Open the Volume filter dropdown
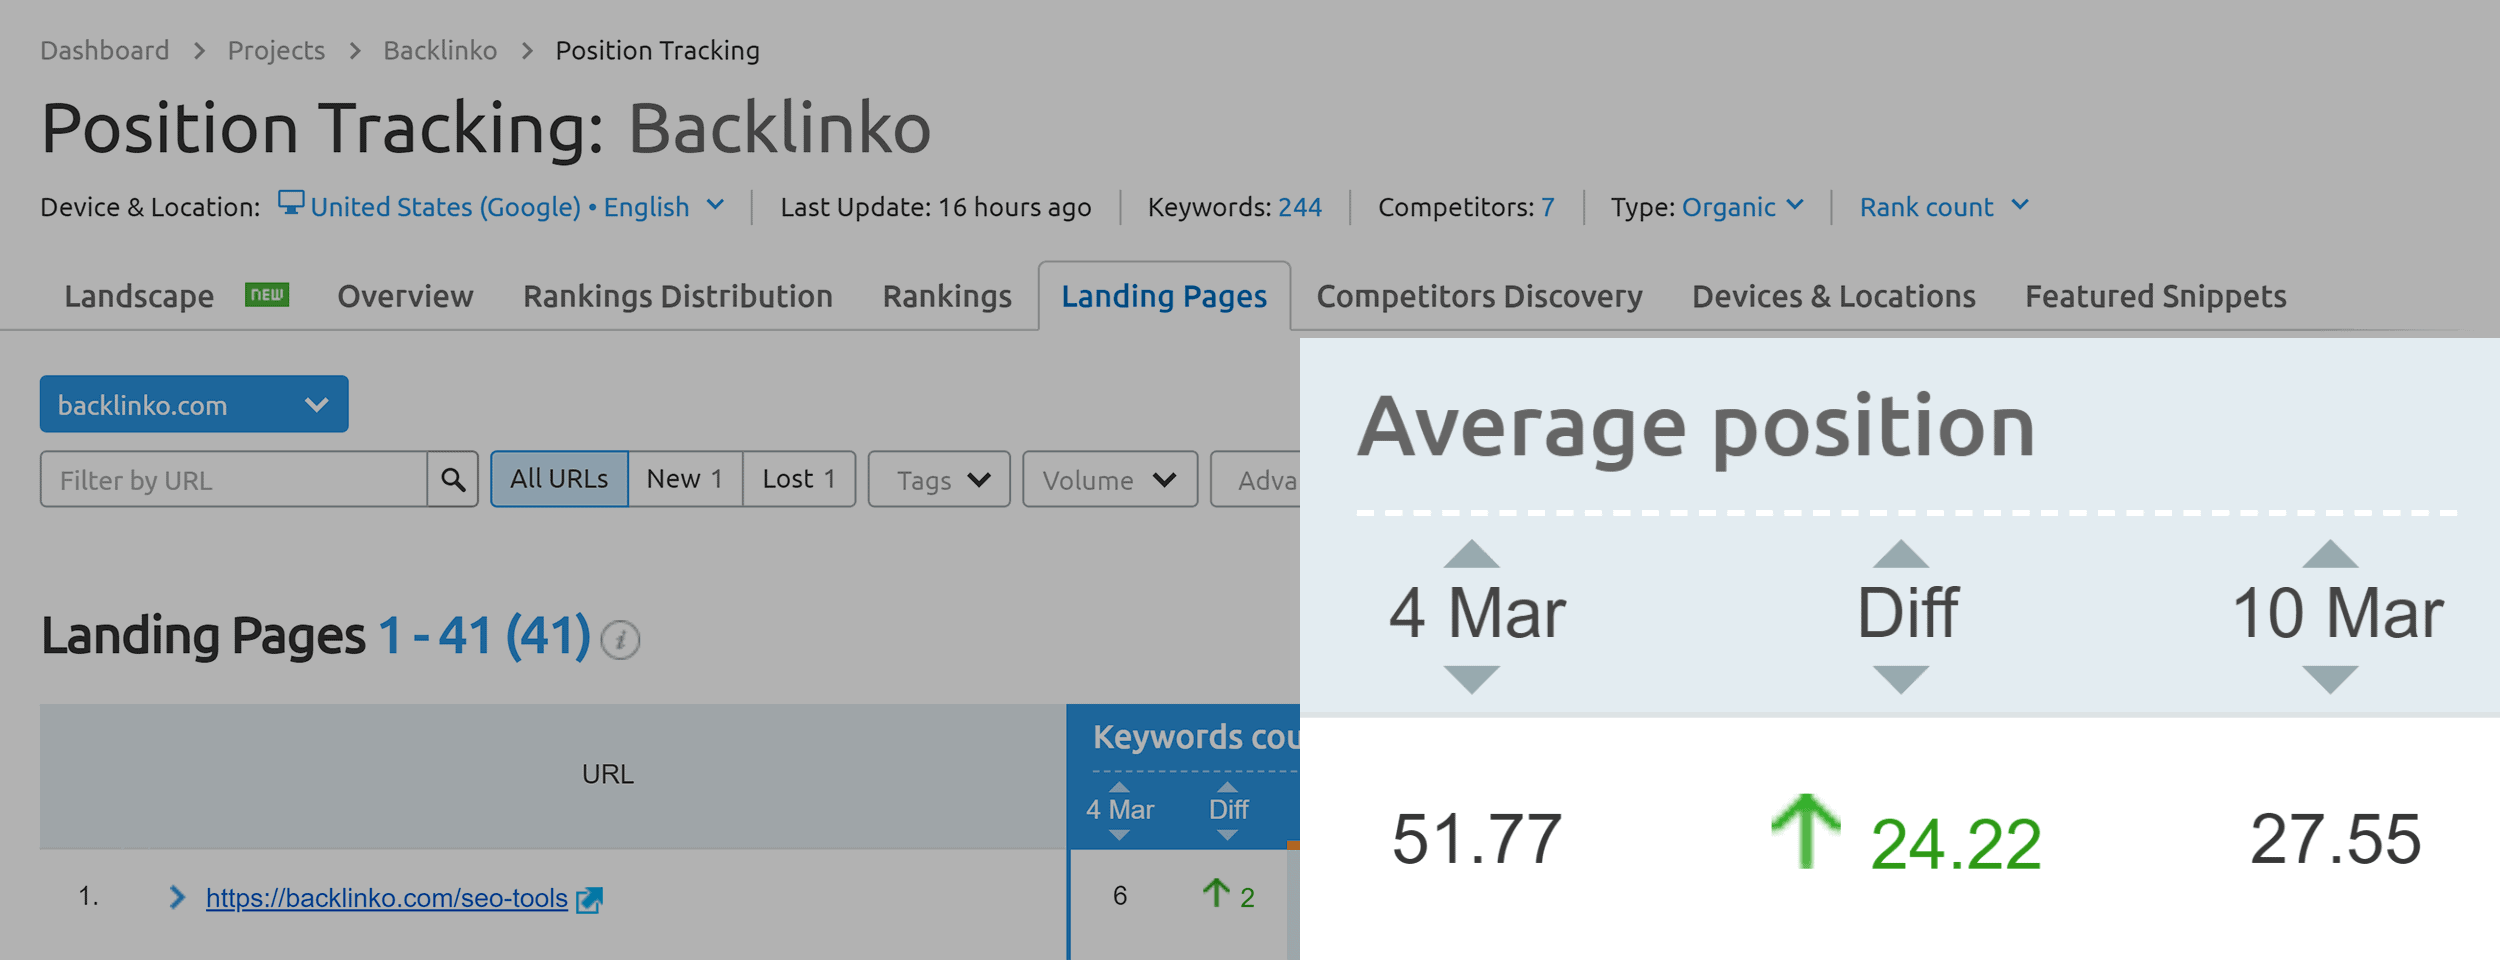Screen dimensions: 2500x960 pos(1110,480)
